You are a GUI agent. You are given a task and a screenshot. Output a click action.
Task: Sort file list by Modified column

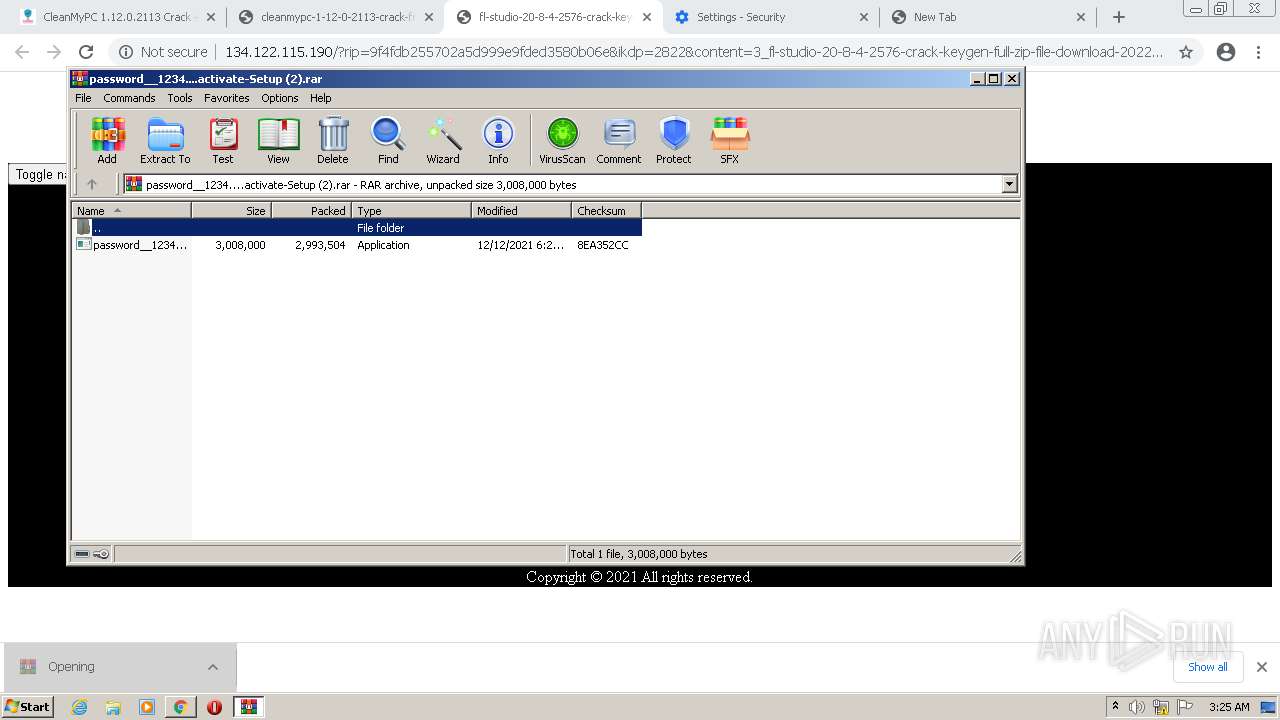pyautogui.click(x=521, y=210)
